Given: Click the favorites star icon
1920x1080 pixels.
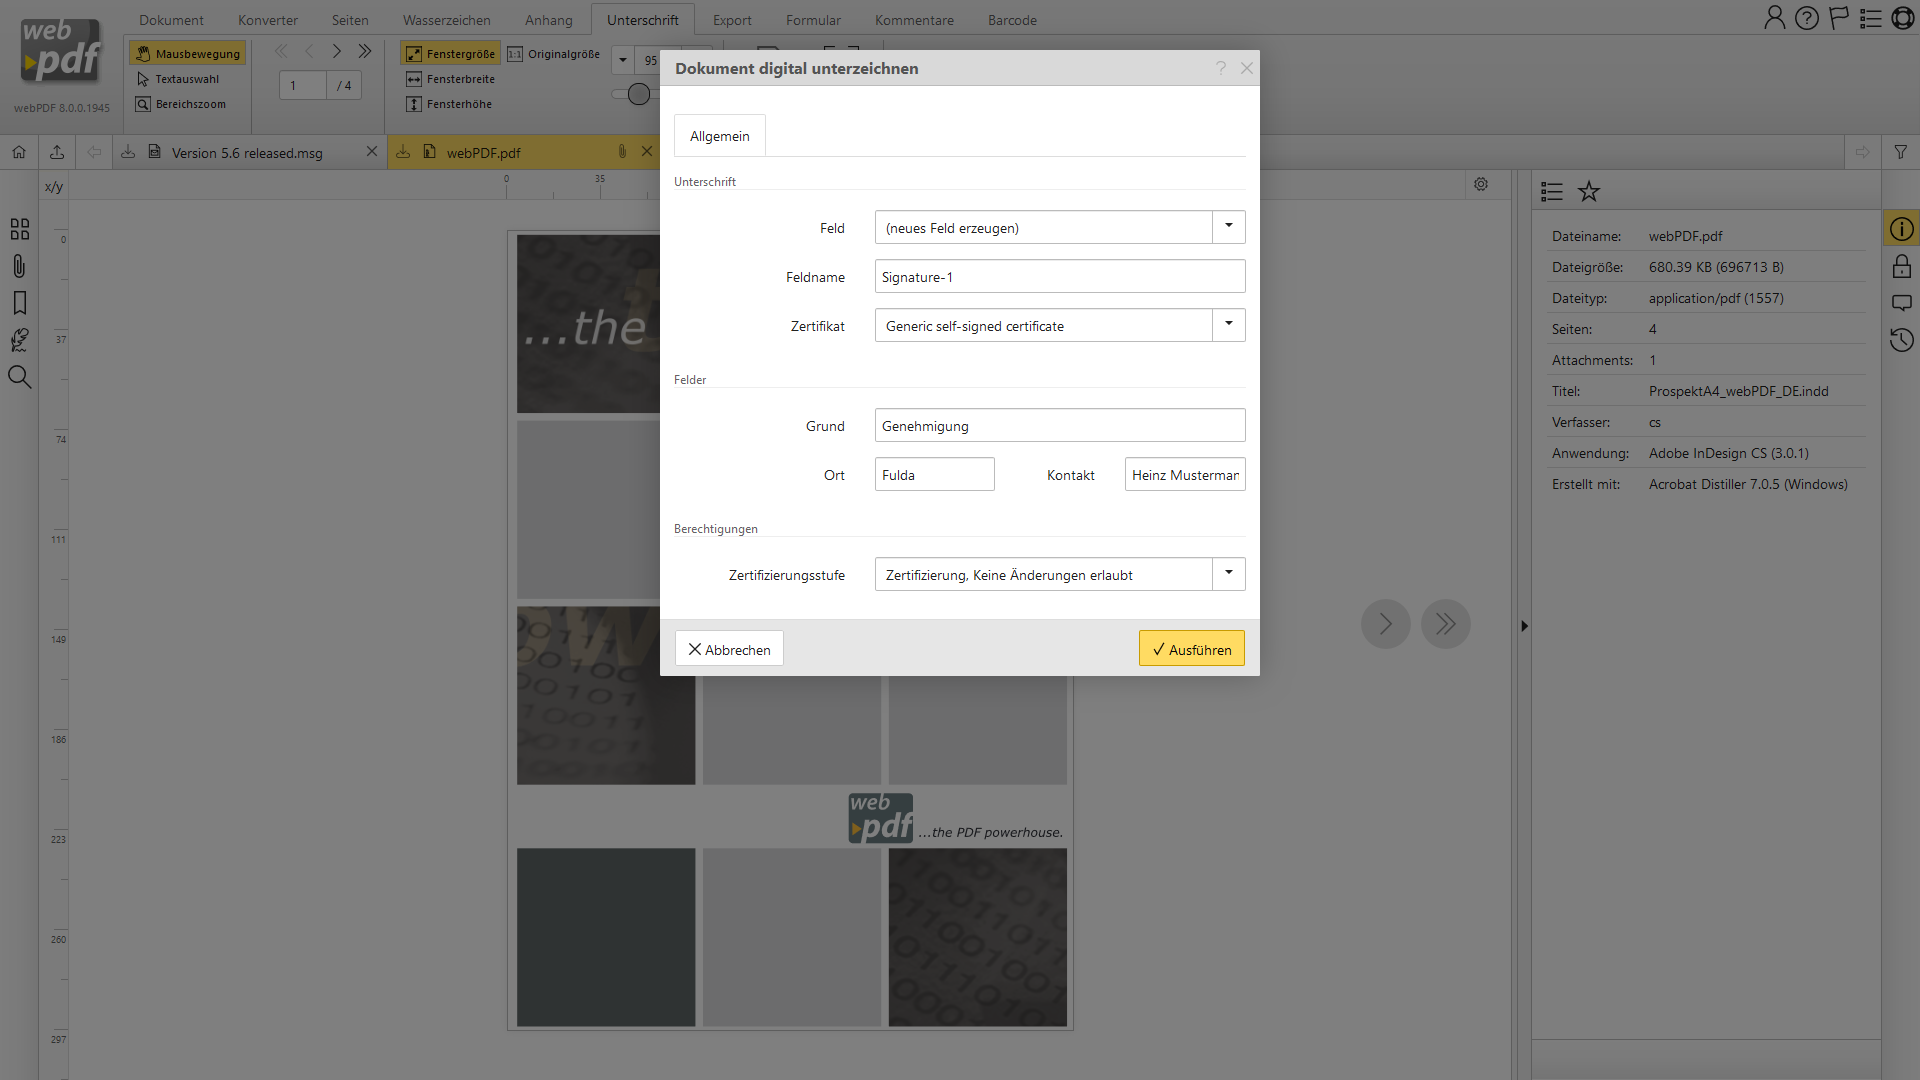Looking at the screenshot, I should point(1589,191).
